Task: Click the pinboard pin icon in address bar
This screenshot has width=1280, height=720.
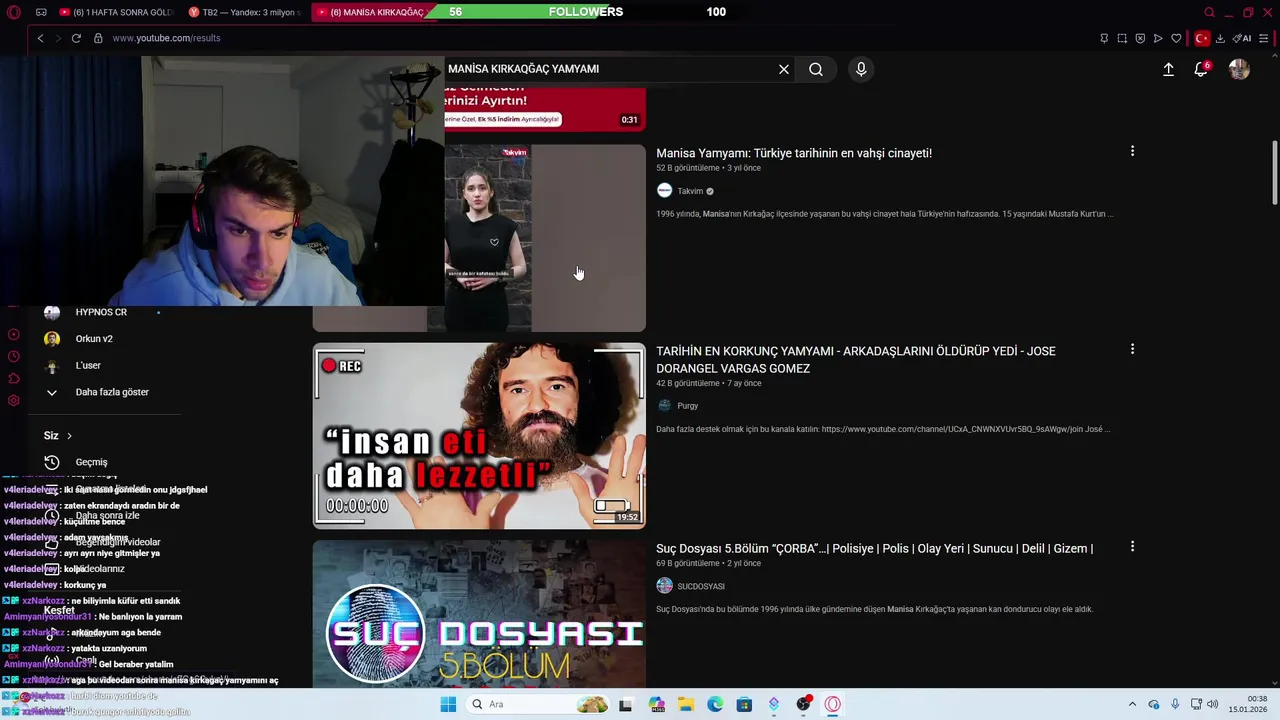Action: click(x=1104, y=38)
